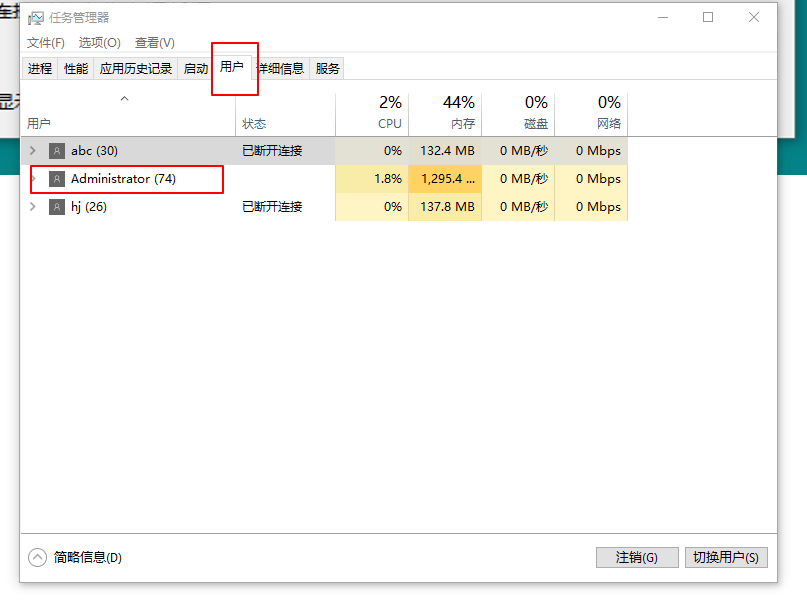807x605 pixels.
Task: Close the Task Manager window
Action: (754, 17)
